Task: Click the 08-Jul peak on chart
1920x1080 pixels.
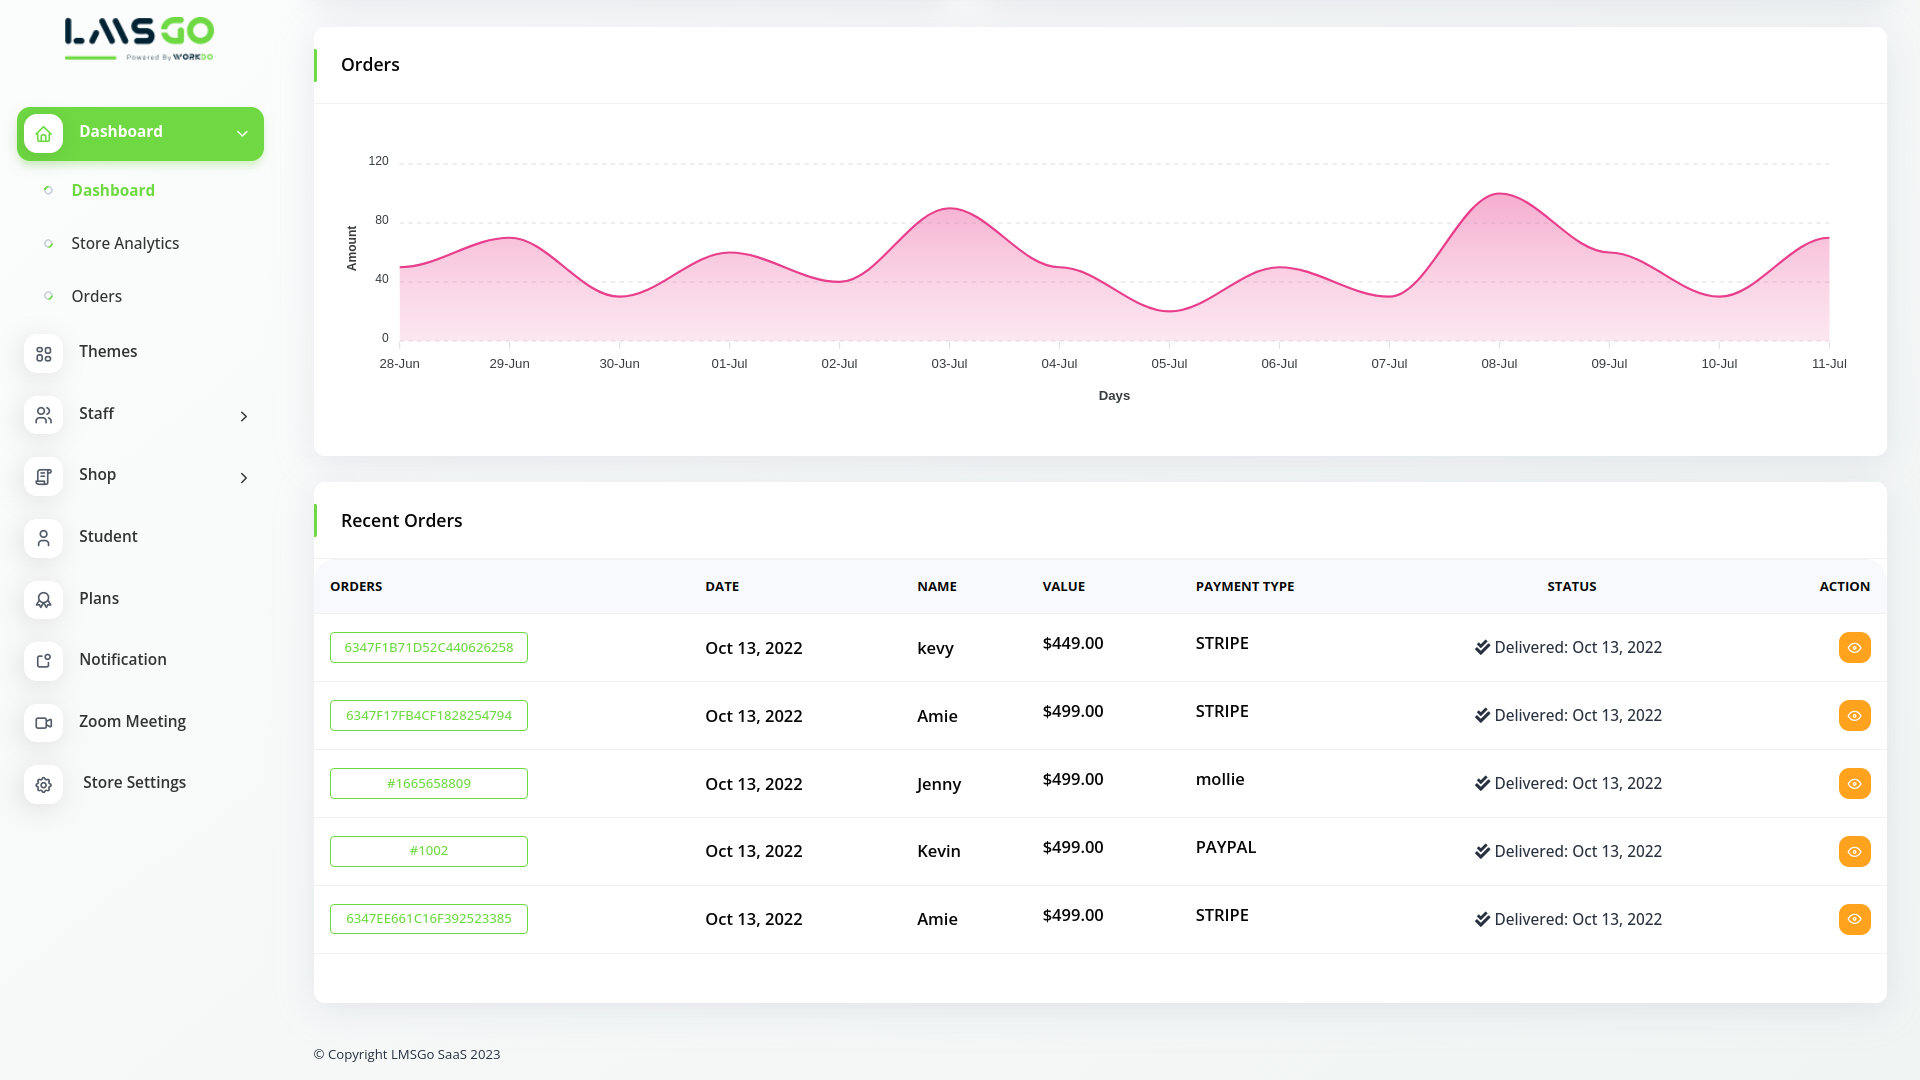Action: pyautogui.click(x=1499, y=194)
